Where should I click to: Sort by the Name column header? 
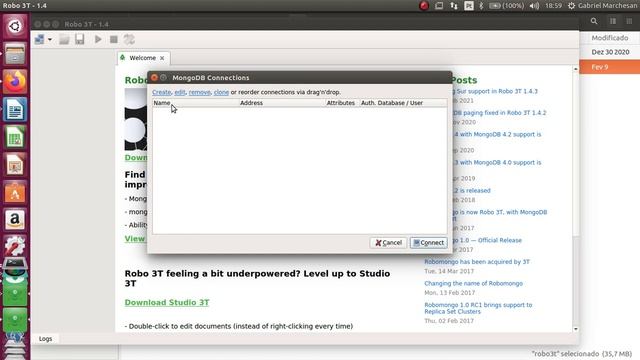[x=196, y=103]
